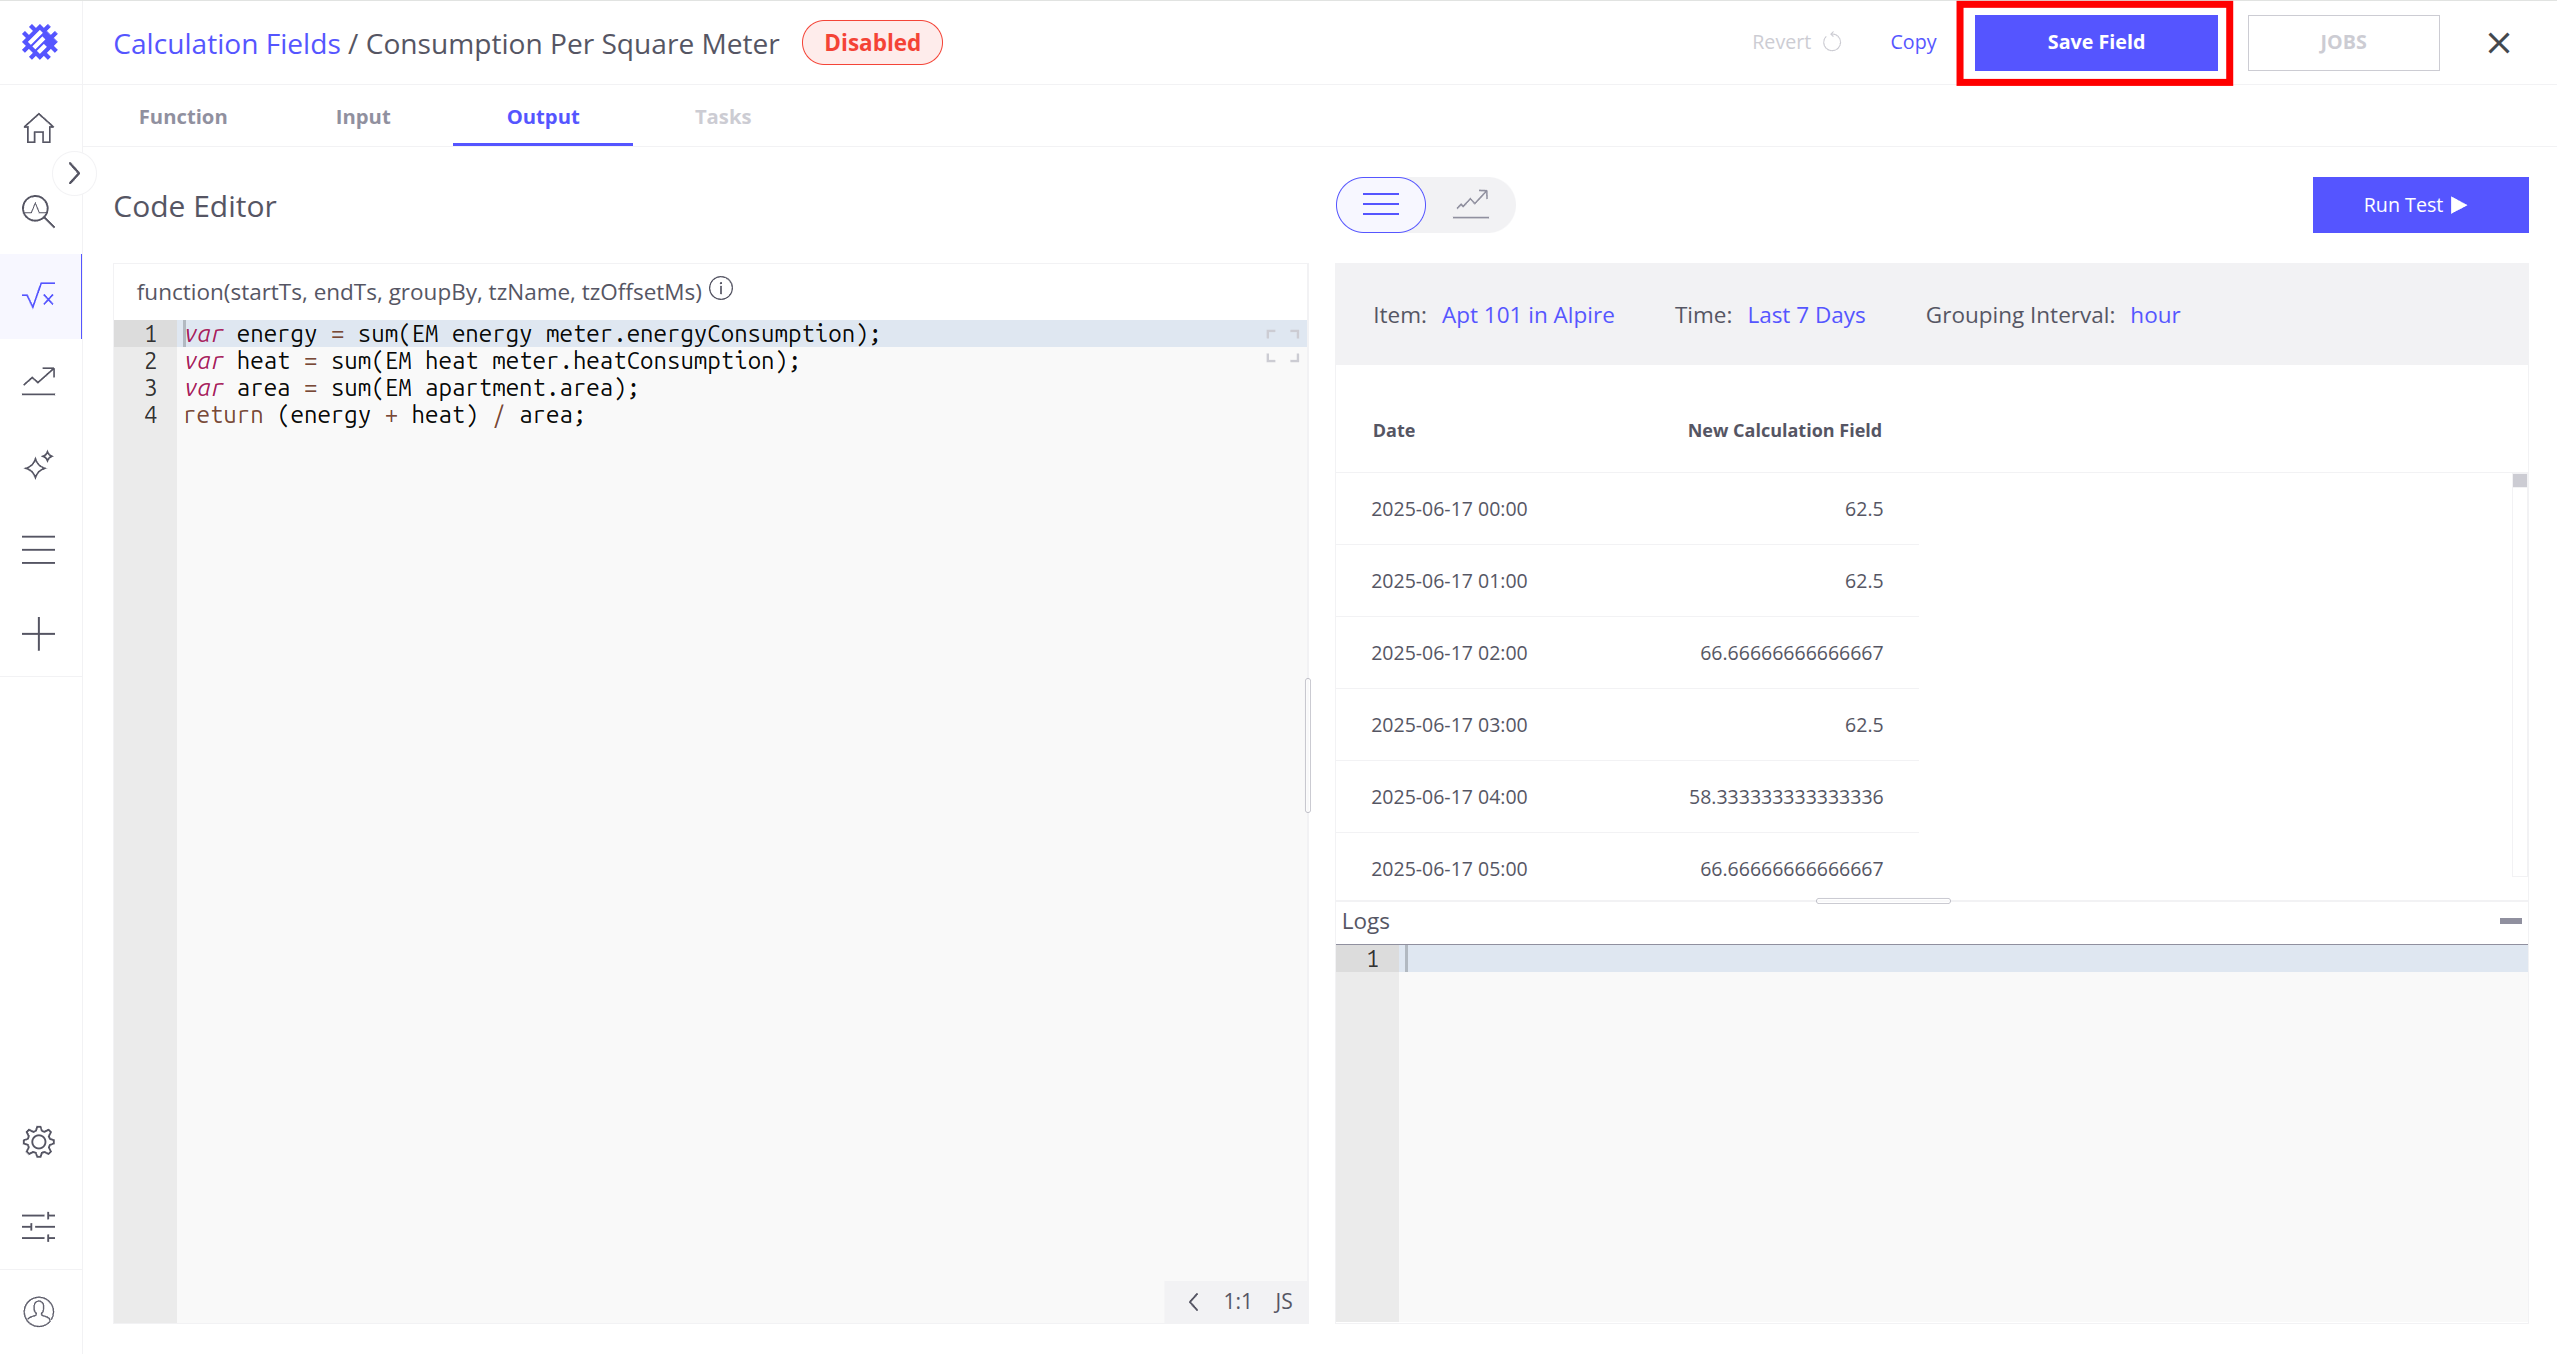Switch results to table list view

tap(1380, 205)
